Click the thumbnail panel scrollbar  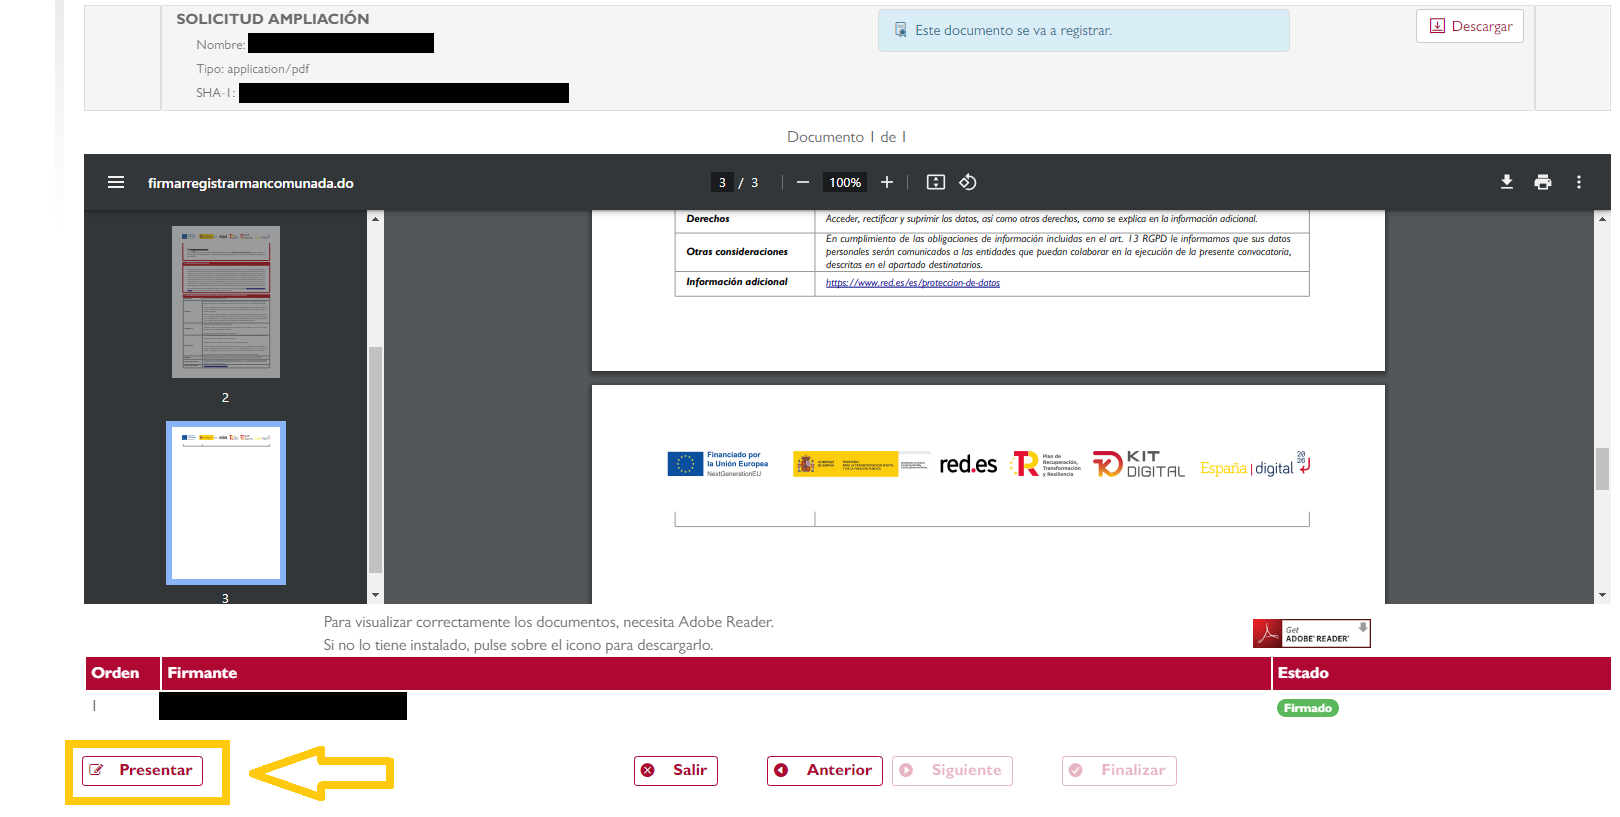point(376,459)
